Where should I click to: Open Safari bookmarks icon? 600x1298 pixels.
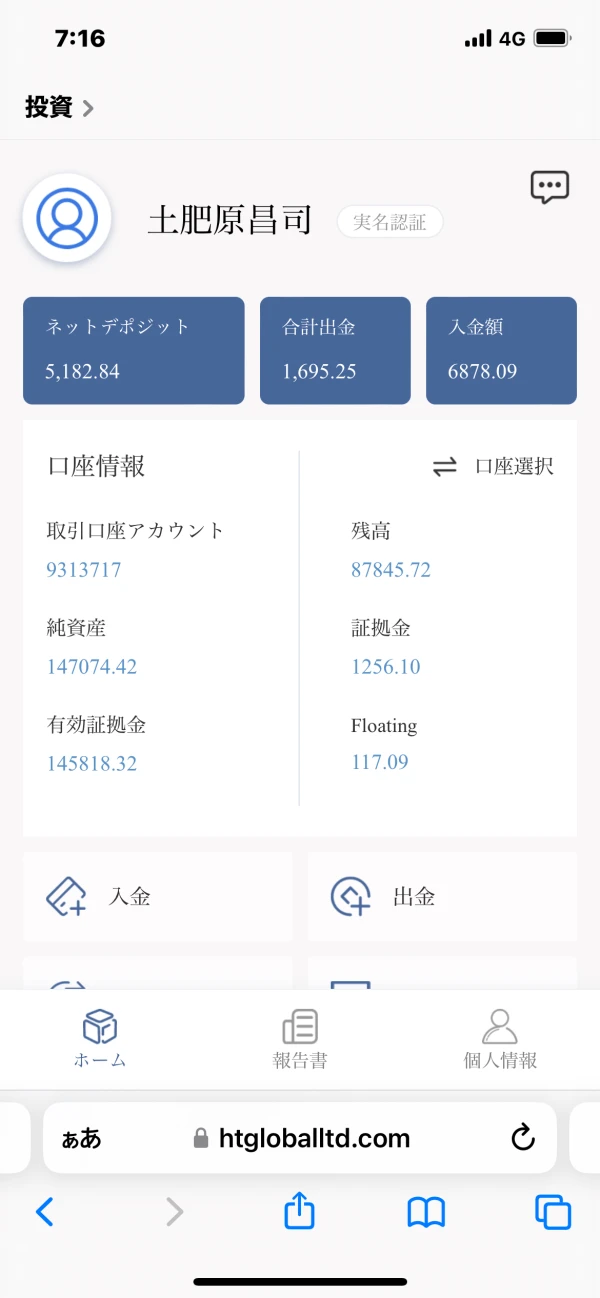[x=426, y=1211]
